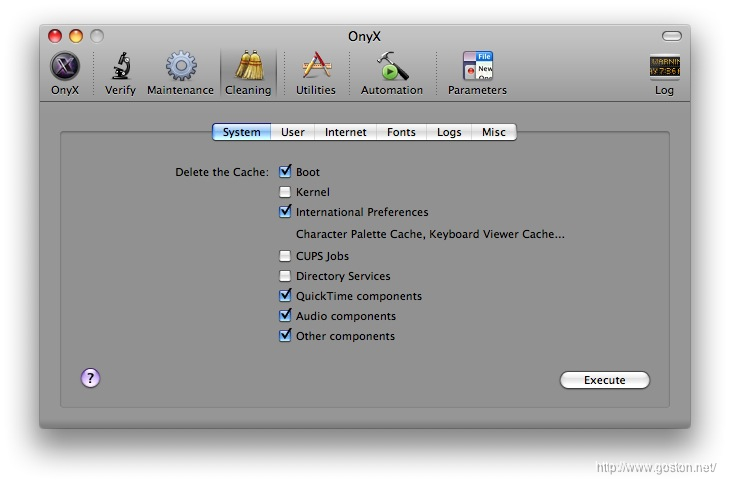Switch to the User tab
Viewport: 730px width, 483px height.
click(292, 132)
